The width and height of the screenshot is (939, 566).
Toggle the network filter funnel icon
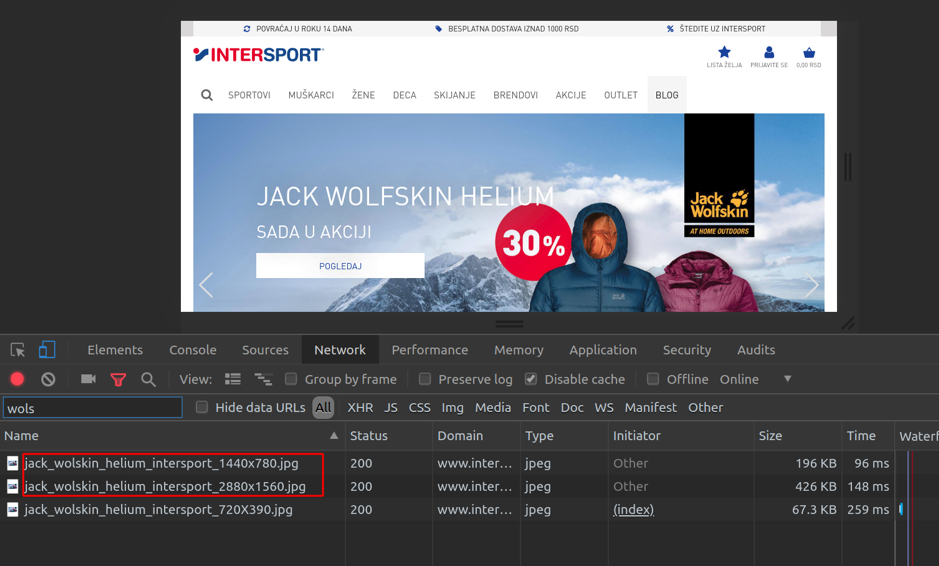click(118, 379)
